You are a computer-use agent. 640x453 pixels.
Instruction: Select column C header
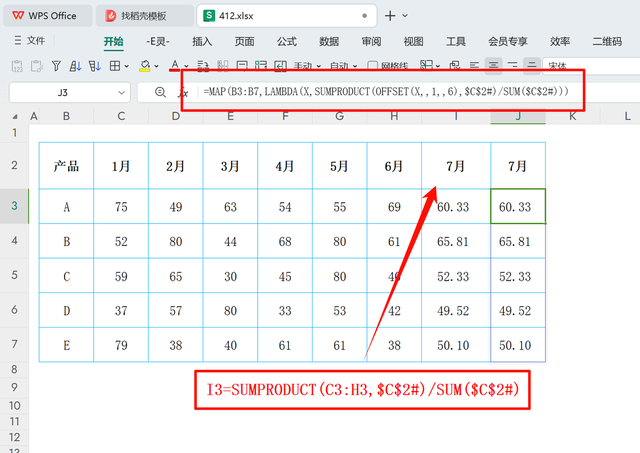(x=121, y=116)
